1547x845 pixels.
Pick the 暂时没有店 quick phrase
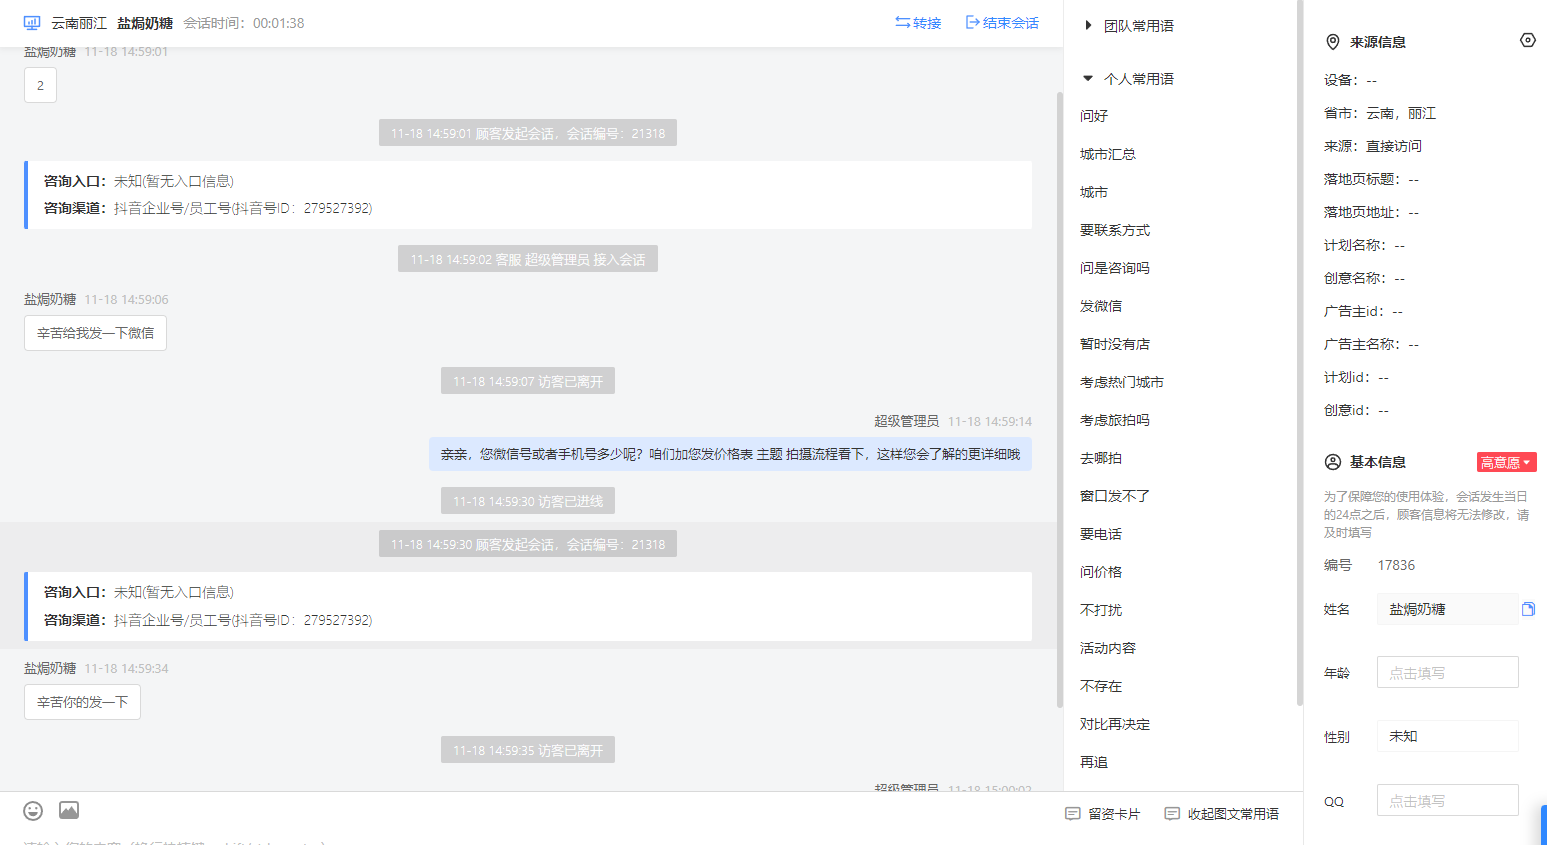click(x=1115, y=344)
